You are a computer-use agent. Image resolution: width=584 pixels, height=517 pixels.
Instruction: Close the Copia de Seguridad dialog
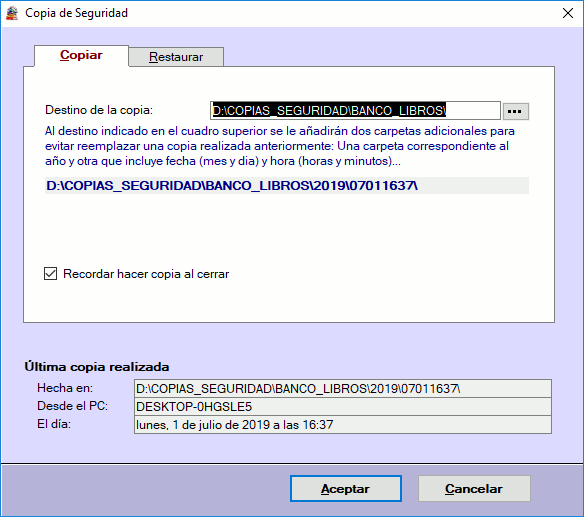click(568, 13)
